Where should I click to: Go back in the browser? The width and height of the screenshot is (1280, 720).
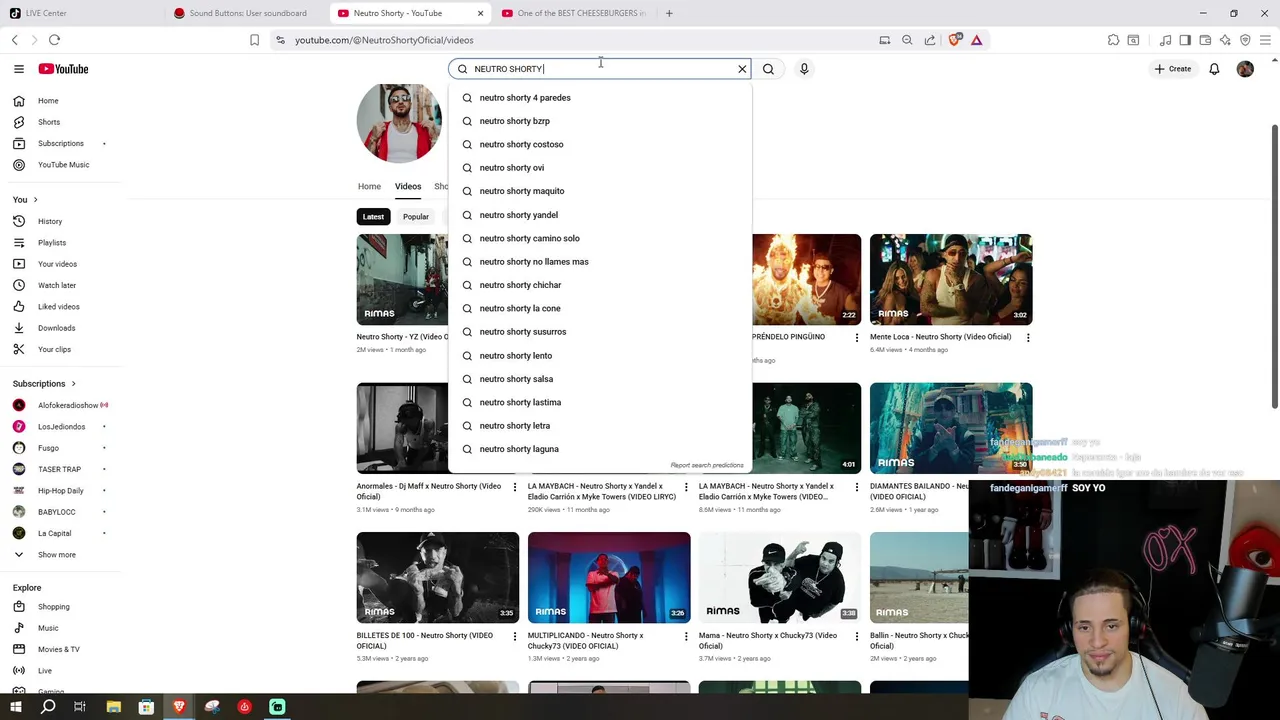pos(14,40)
